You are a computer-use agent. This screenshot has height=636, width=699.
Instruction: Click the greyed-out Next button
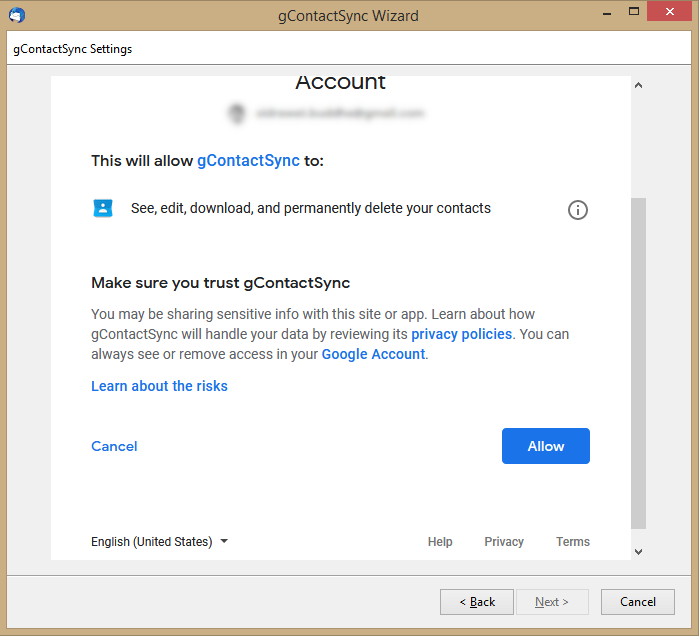coord(552,602)
